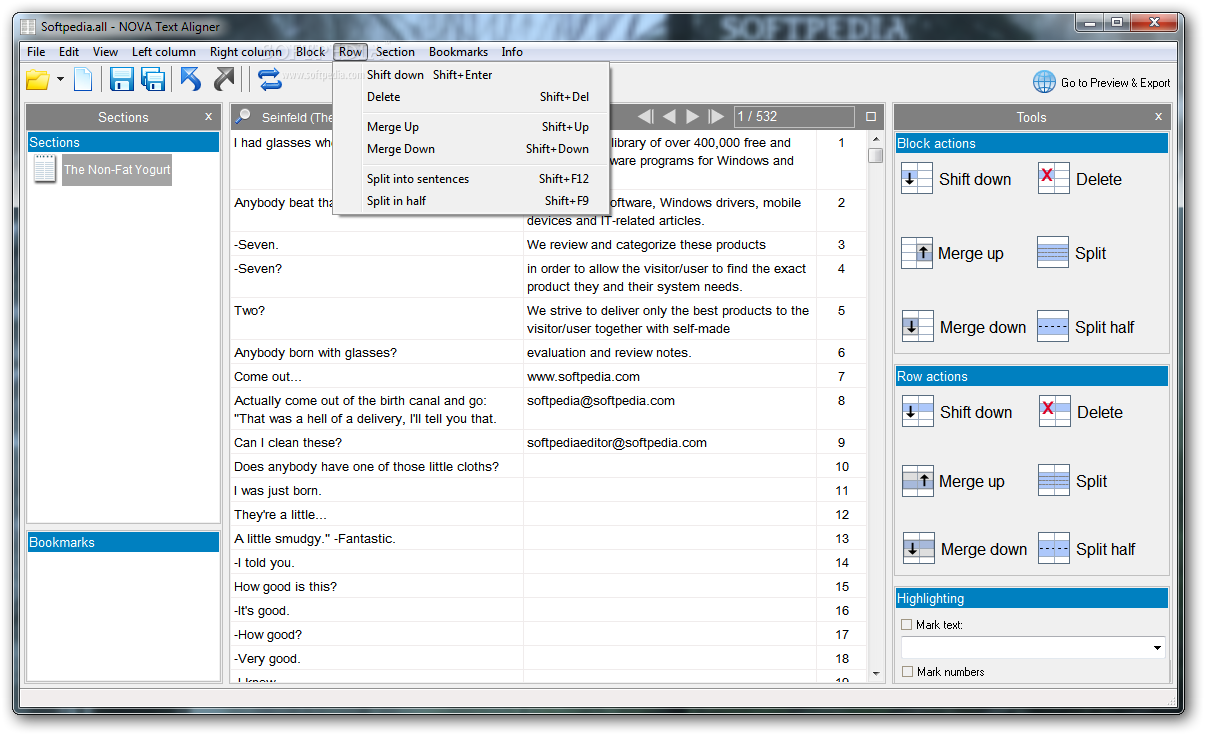Click the small square maximize-pane button
This screenshot has height=735, width=1205.
pyautogui.click(x=871, y=117)
